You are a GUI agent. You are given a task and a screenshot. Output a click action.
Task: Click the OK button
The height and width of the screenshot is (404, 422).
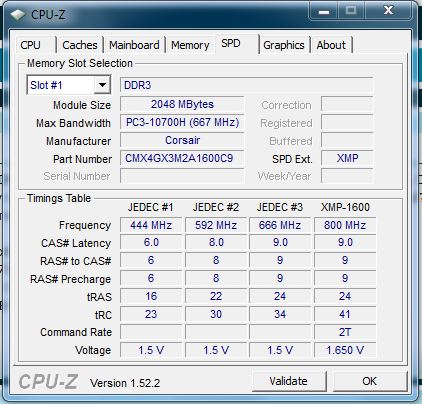(369, 381)
